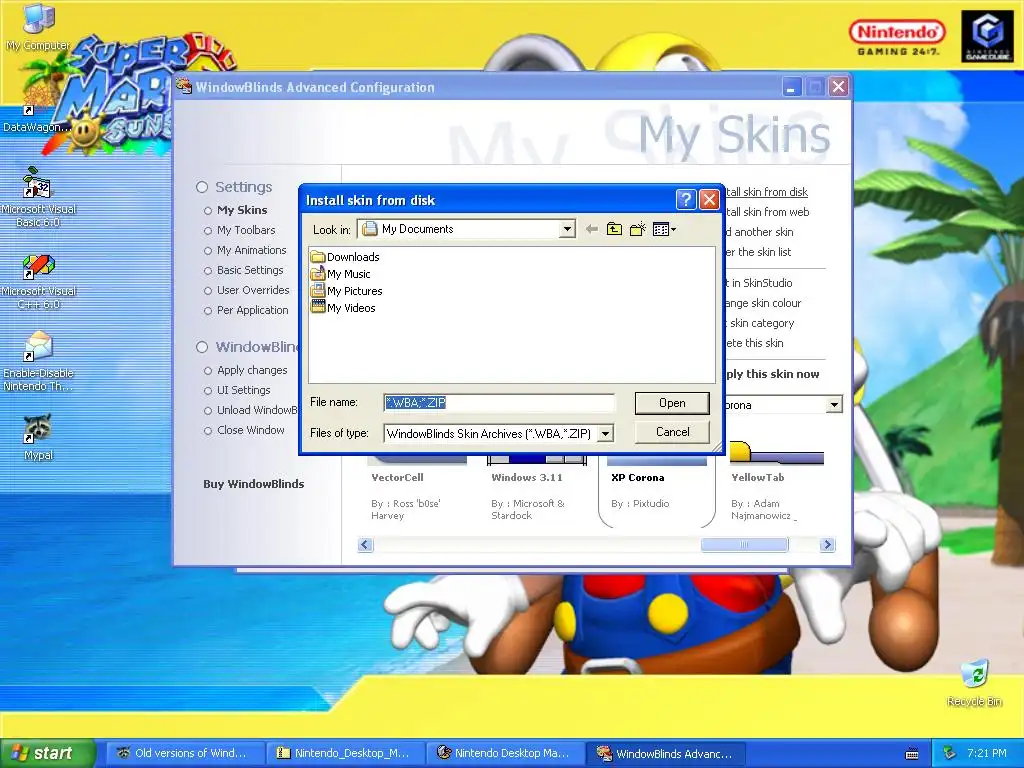
Task: Select the Downloads folder
Action: pos(345,257)
